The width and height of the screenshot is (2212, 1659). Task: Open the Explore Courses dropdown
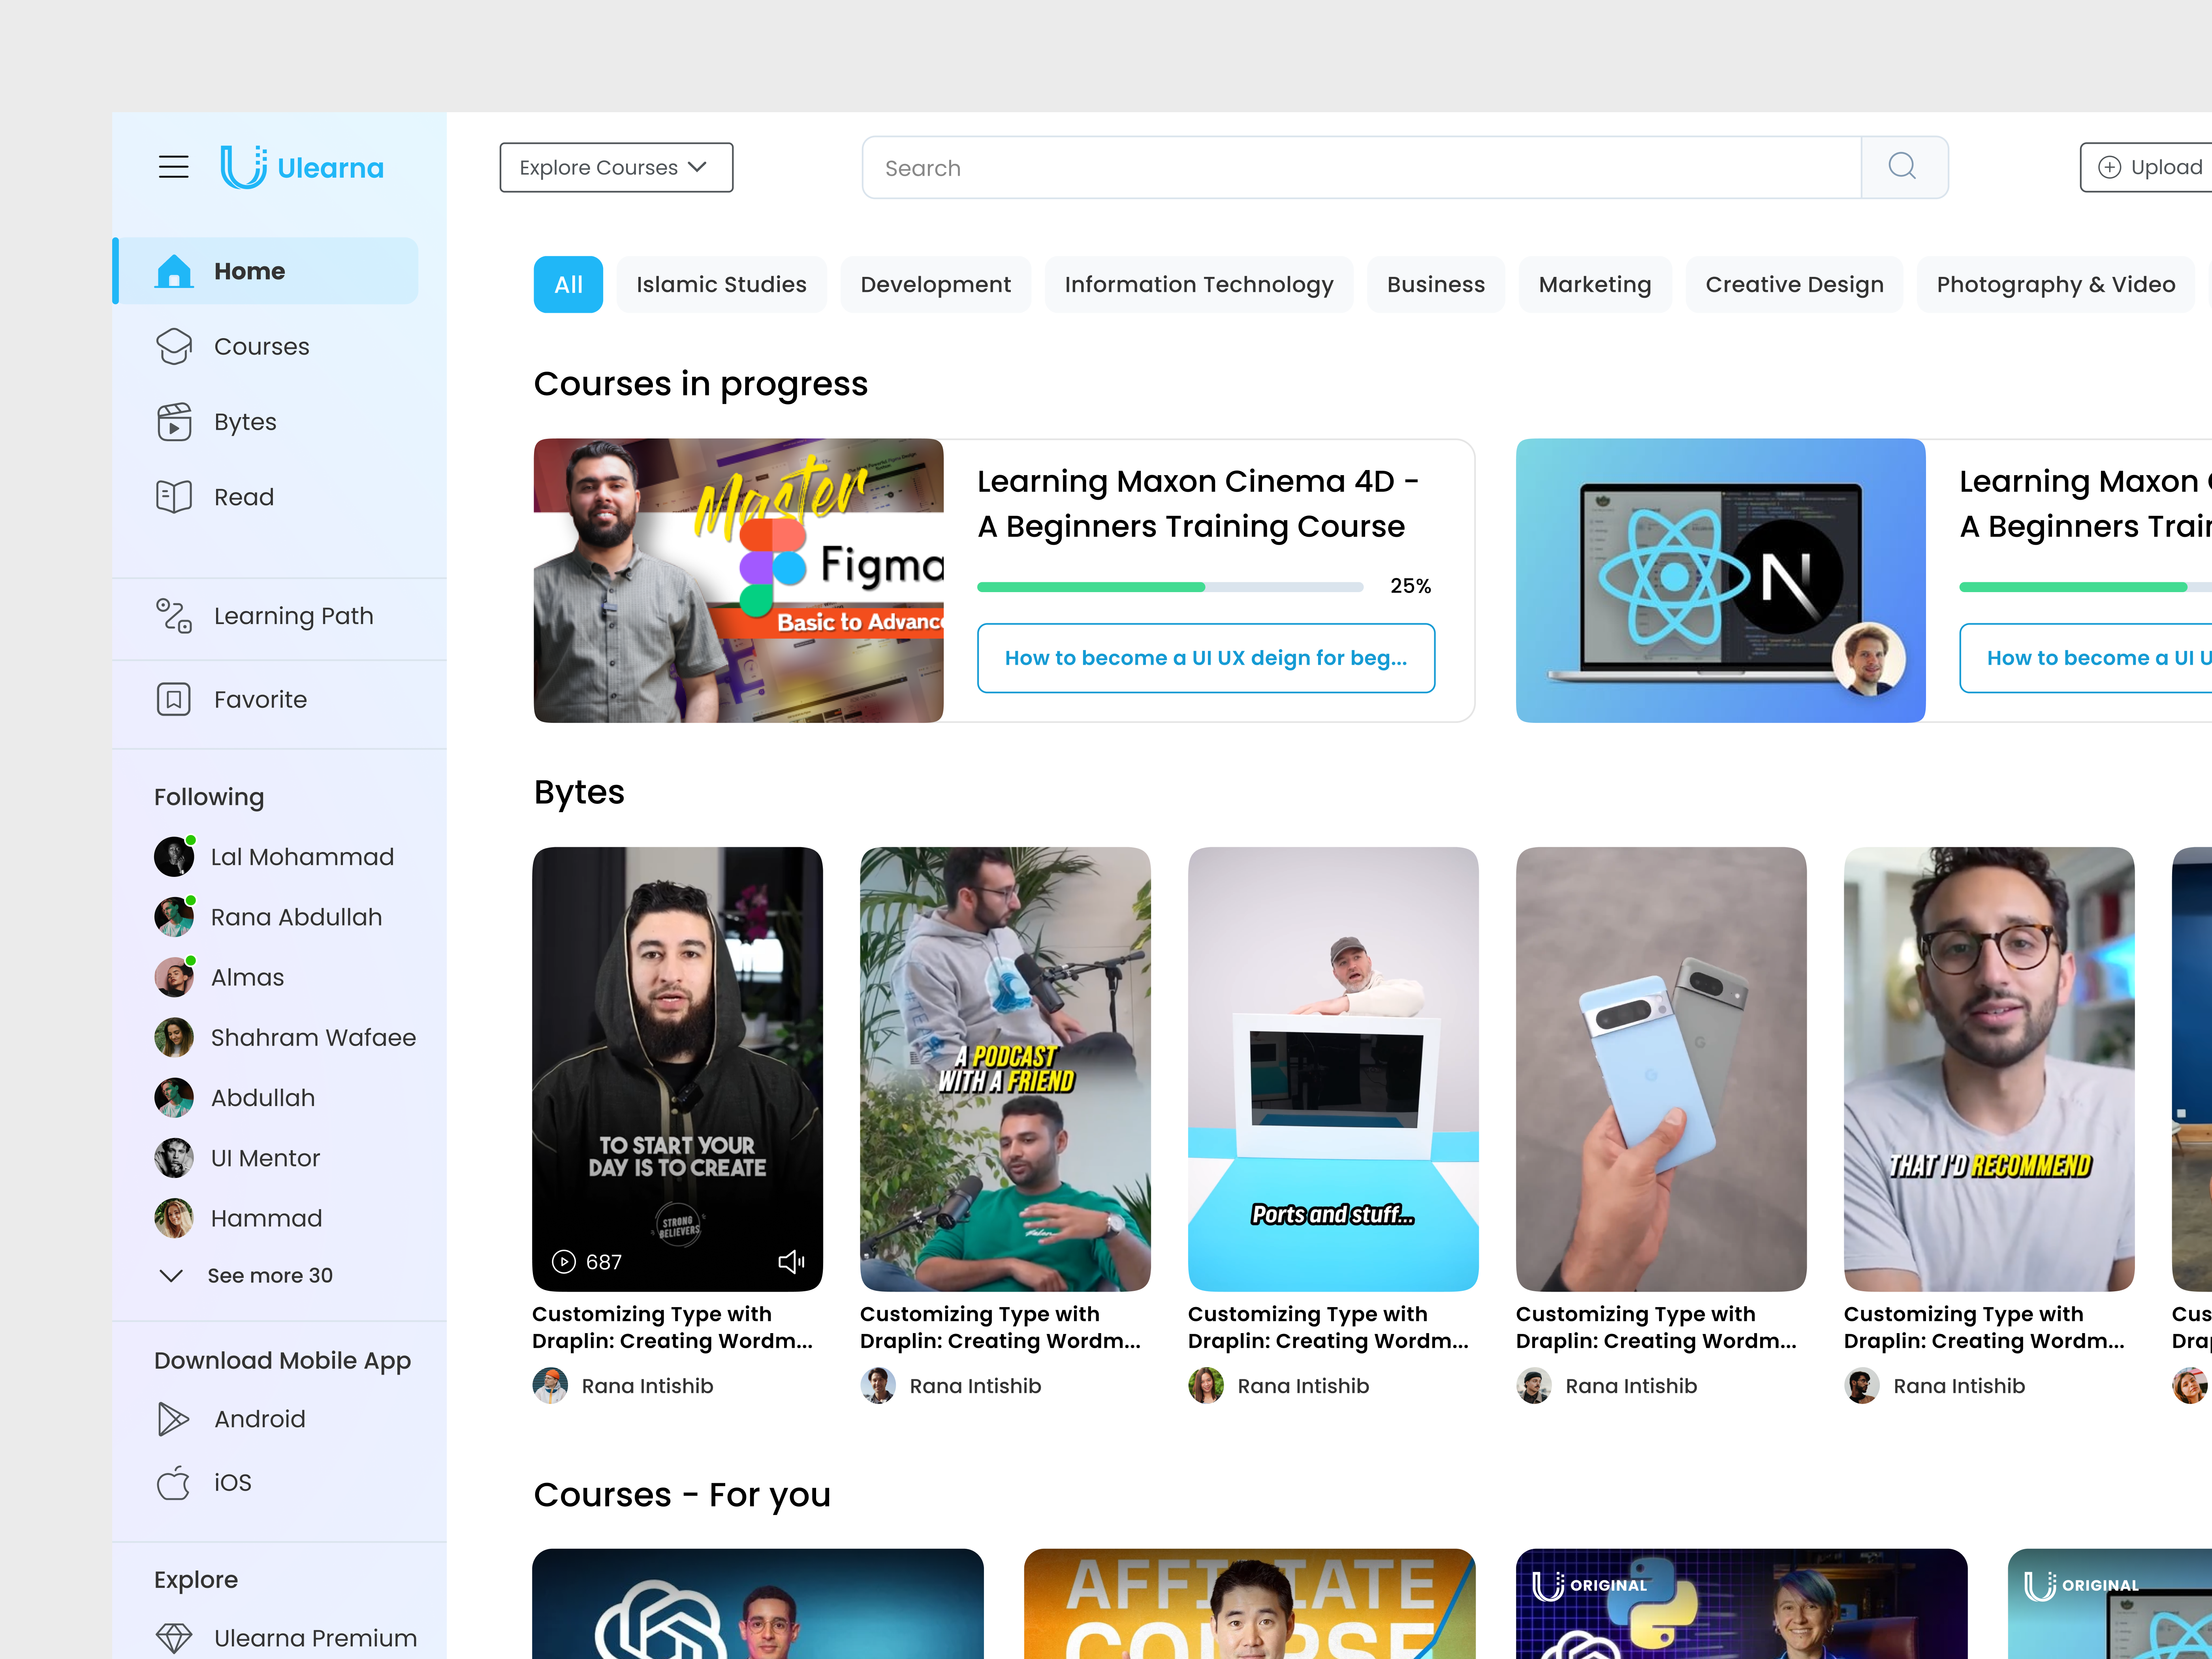tap(616, 167)
